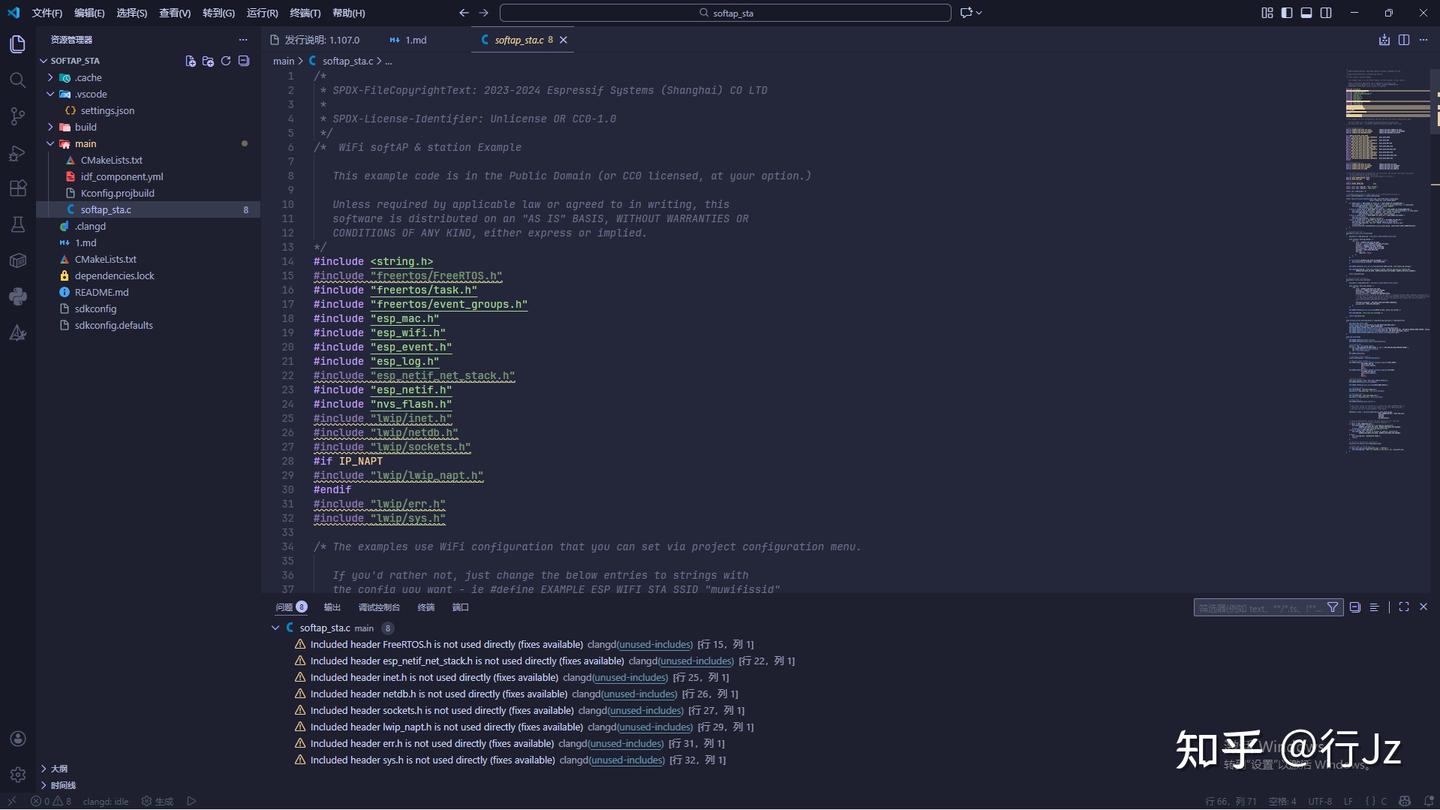Switch to the 调试控制台 panel tab
1440x810 pixels.
coord(379,607)
